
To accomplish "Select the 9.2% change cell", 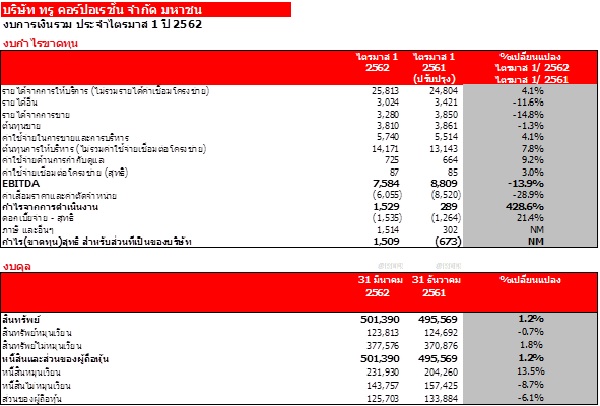I will [532, 160].
